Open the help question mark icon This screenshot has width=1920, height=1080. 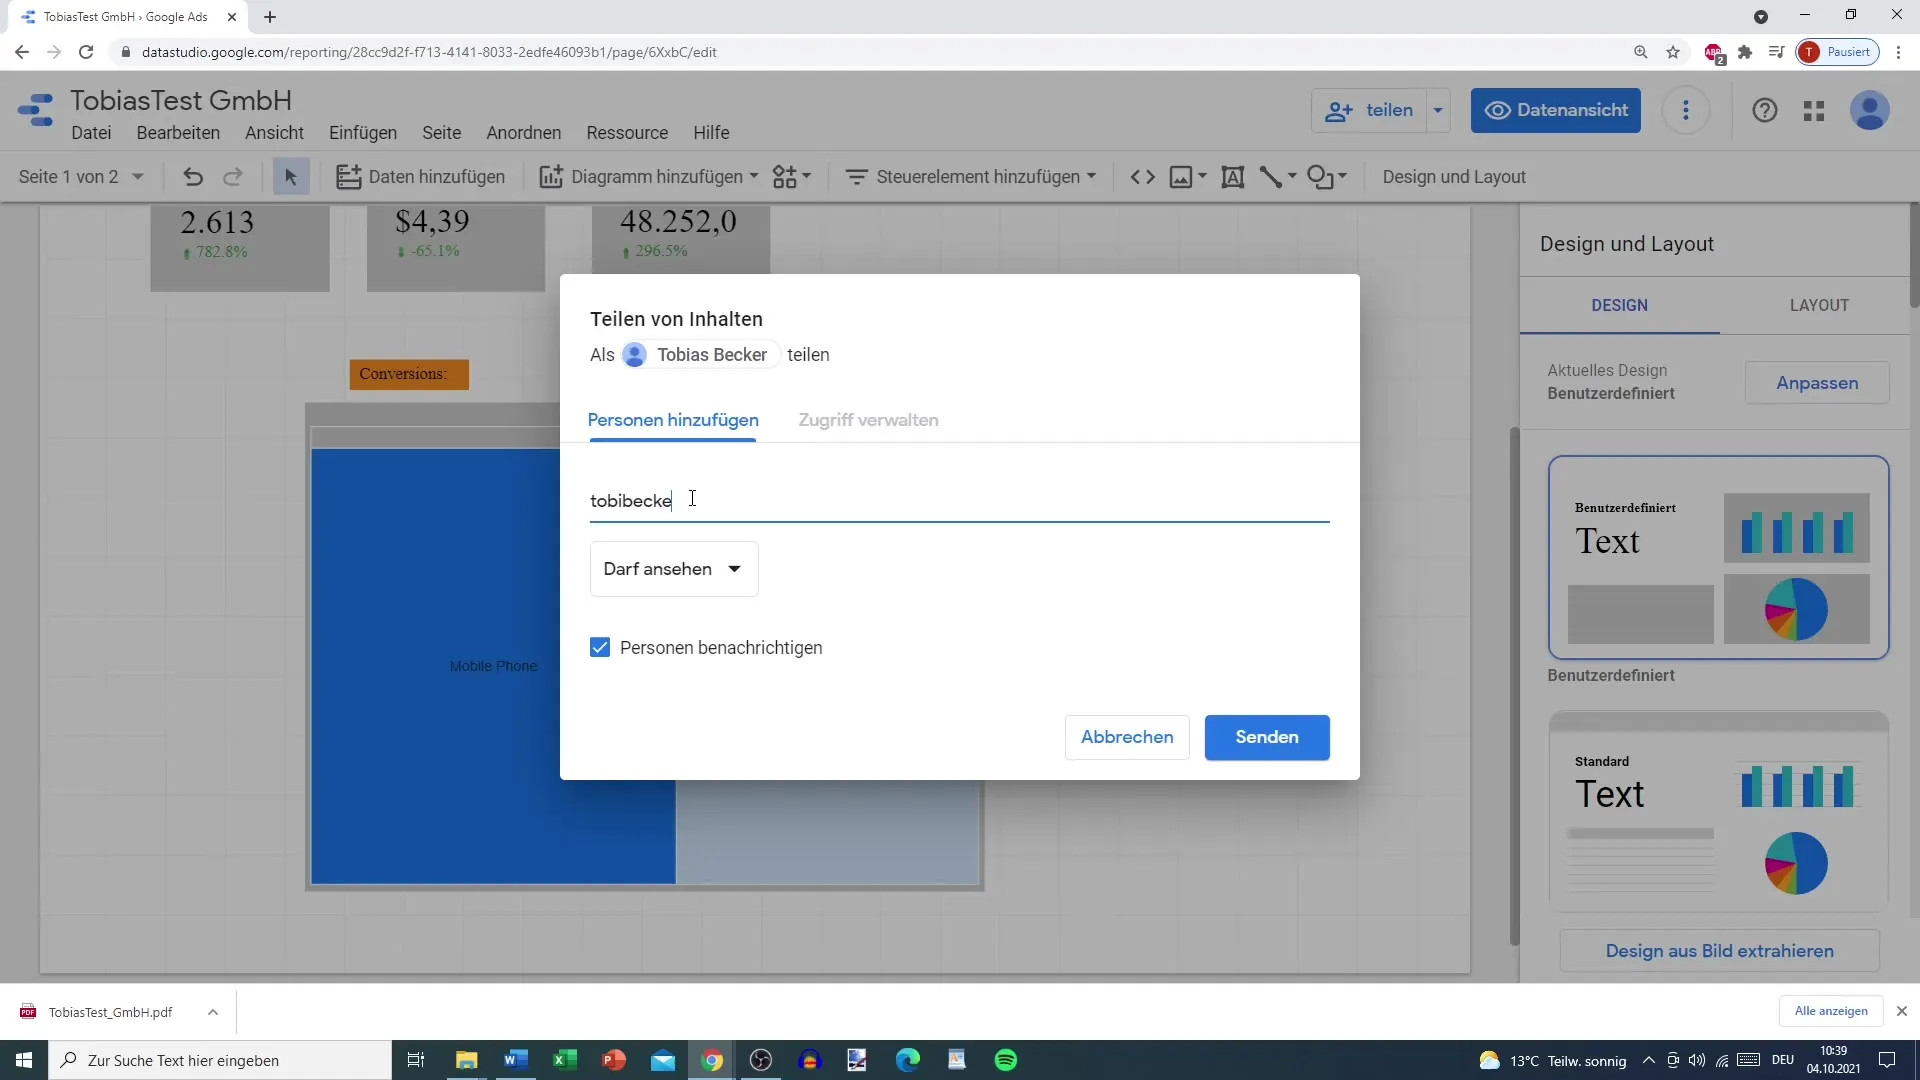(1765, 110)
